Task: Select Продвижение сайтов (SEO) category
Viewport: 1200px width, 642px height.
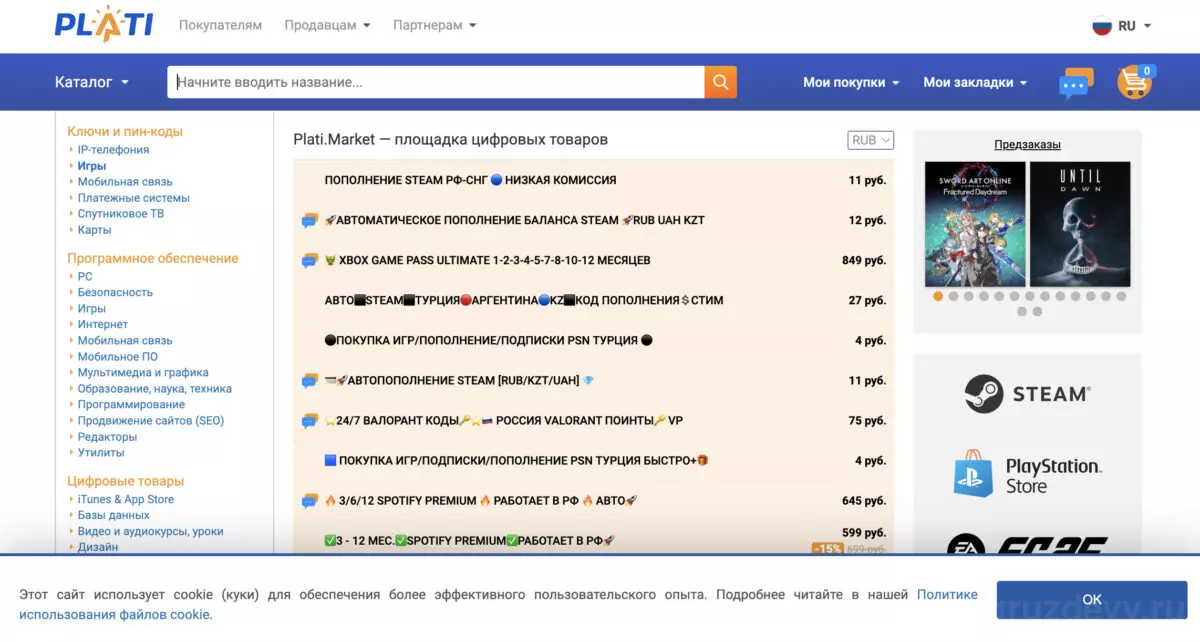Action: coord(151,421)
